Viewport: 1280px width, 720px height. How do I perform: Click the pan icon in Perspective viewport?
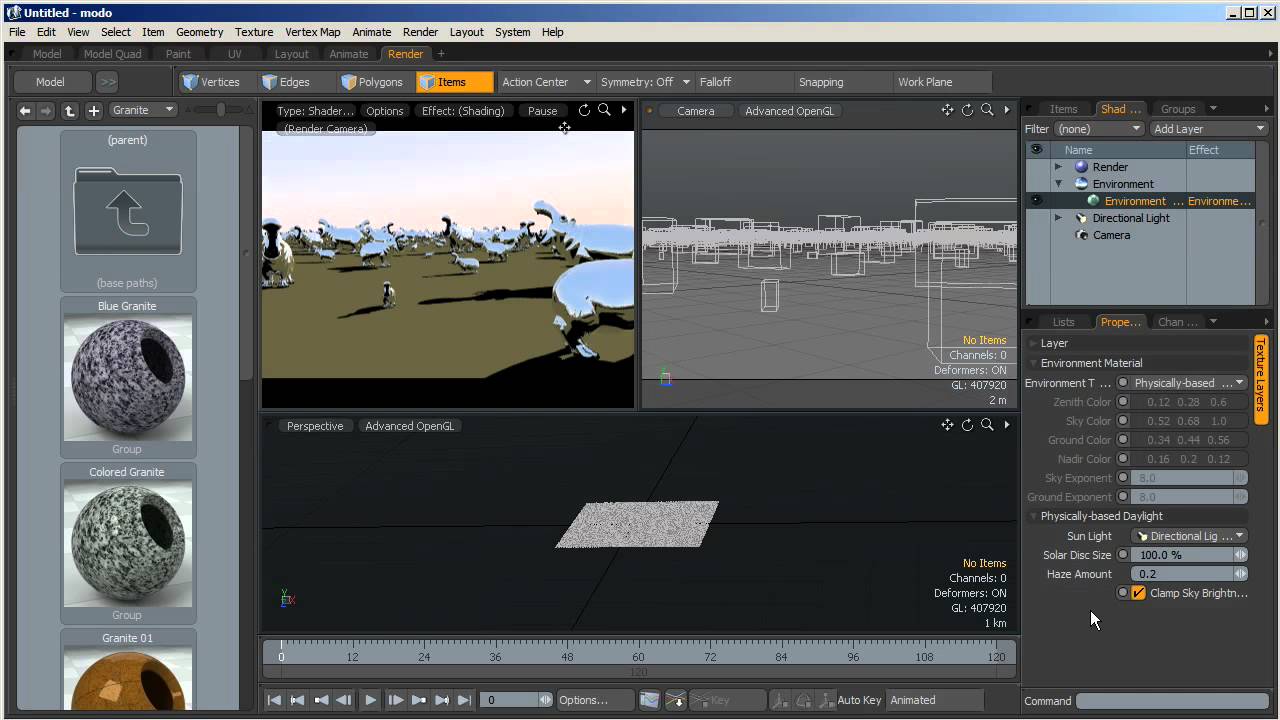point(947,425)
